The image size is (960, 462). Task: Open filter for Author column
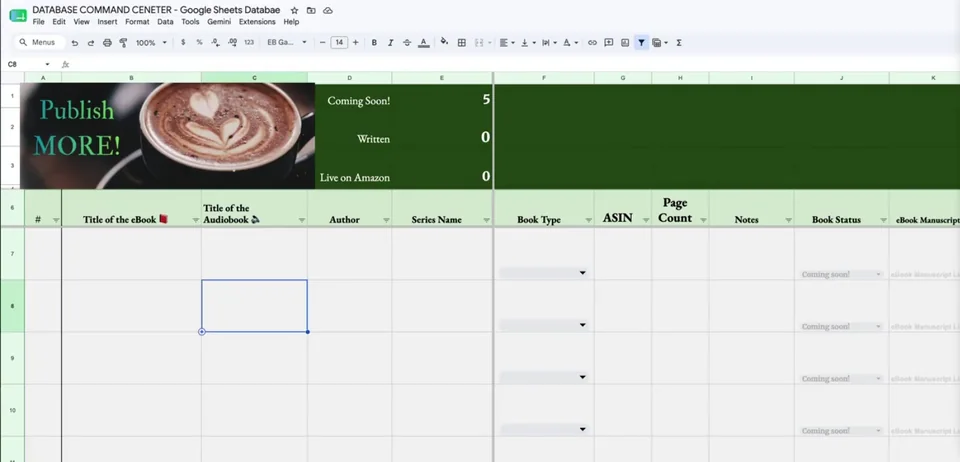click(386, 220)
